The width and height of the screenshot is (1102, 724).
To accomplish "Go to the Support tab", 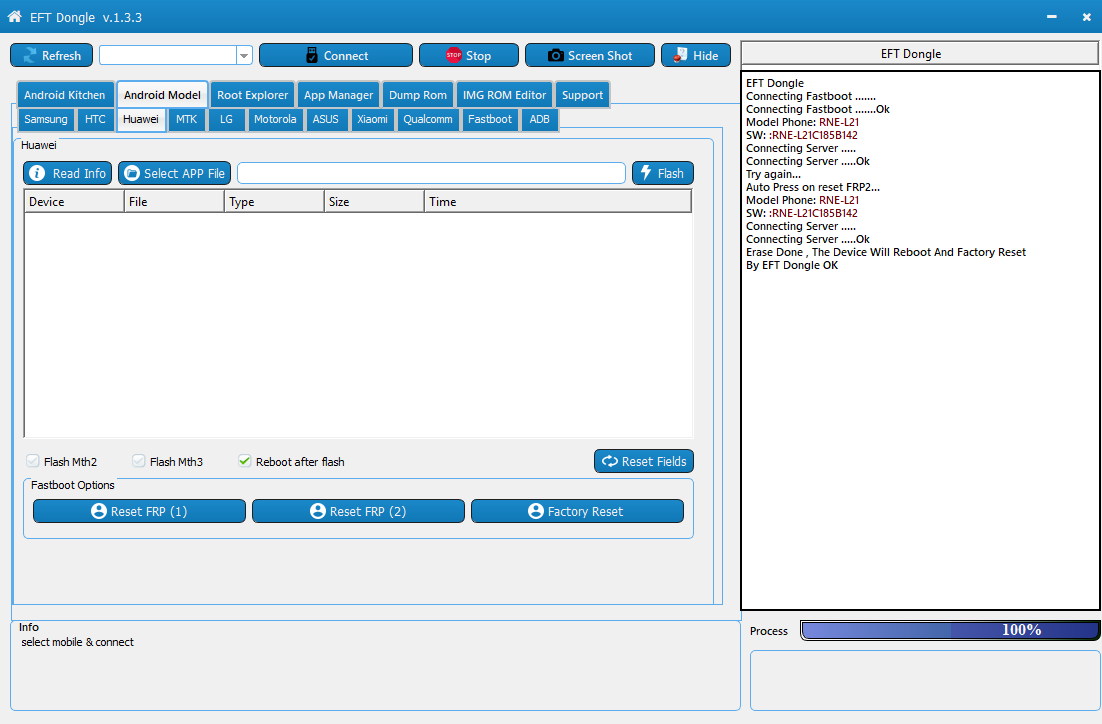I will click(583, 95).
